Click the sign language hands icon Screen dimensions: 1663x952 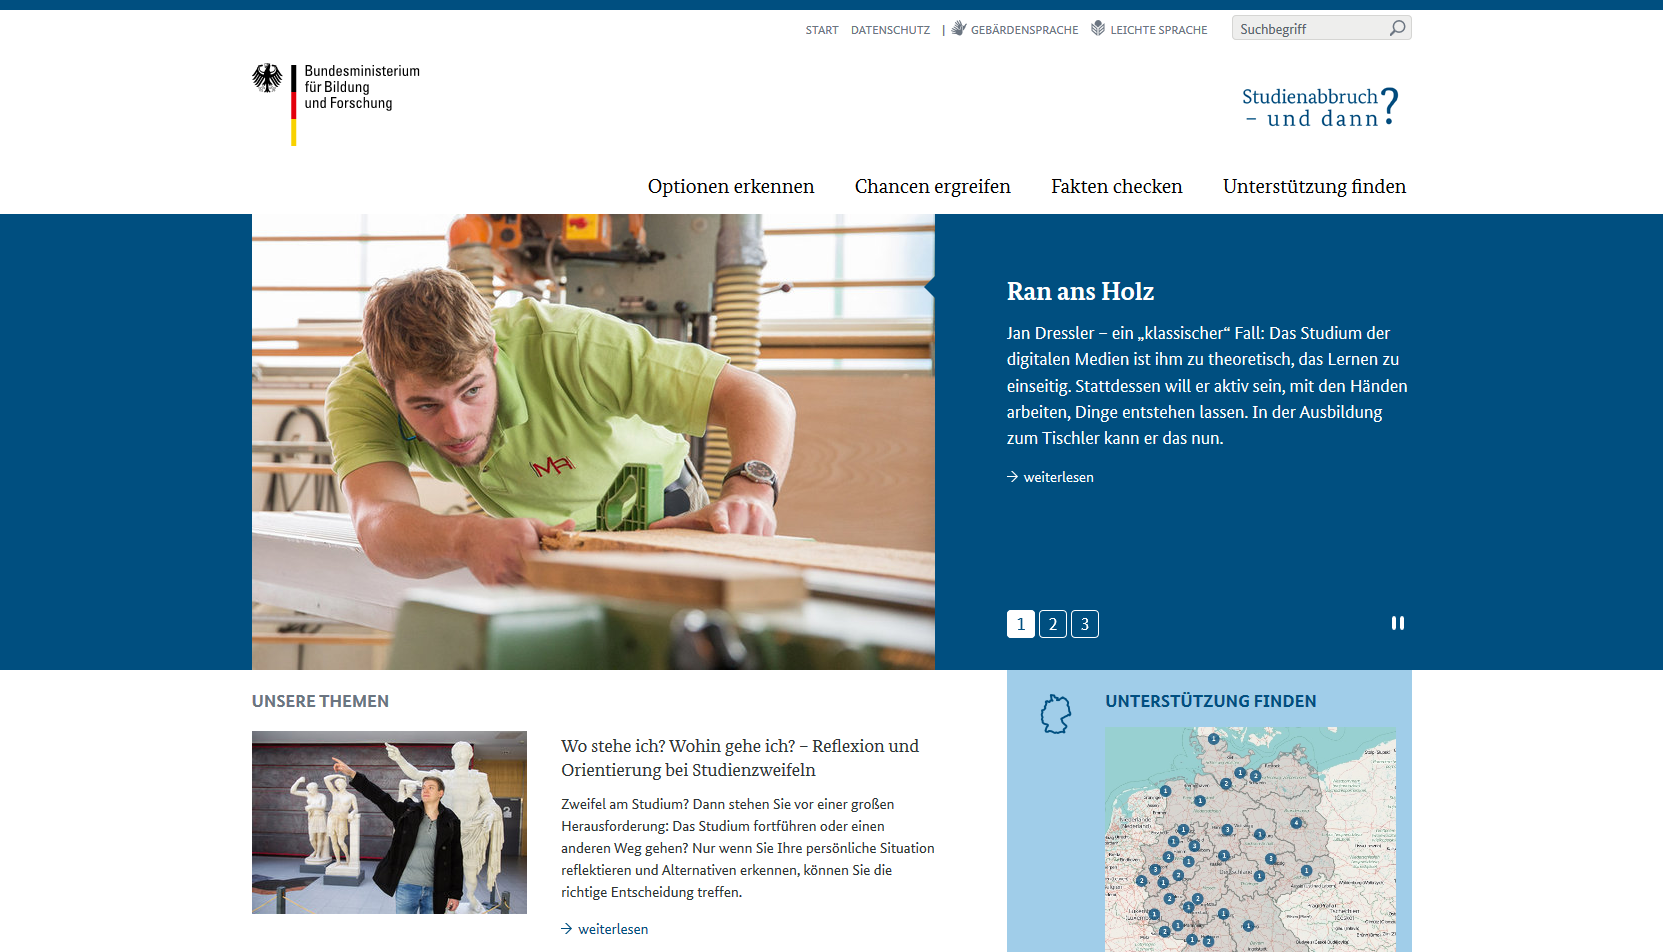(x=958, y=28)
